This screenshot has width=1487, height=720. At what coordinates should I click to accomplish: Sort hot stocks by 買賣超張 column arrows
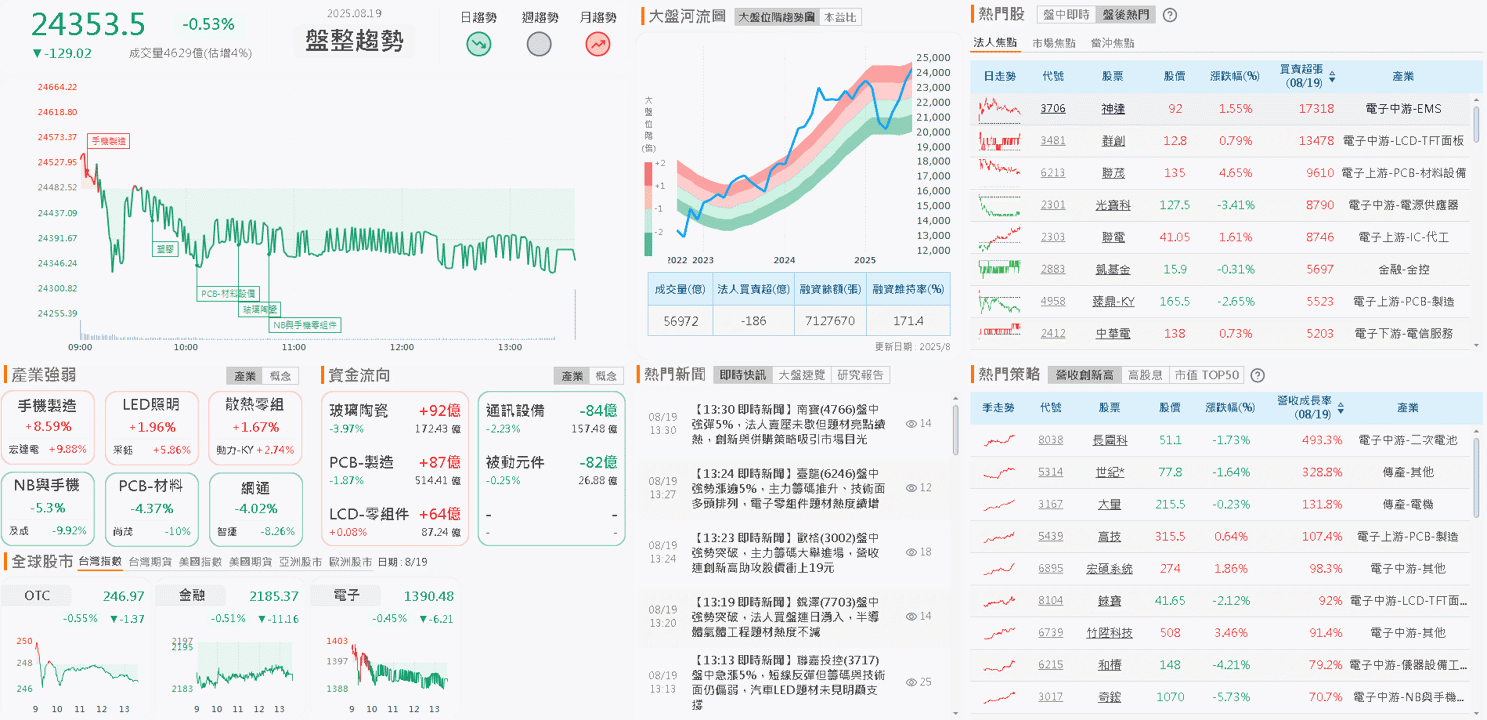[1332, 76]
